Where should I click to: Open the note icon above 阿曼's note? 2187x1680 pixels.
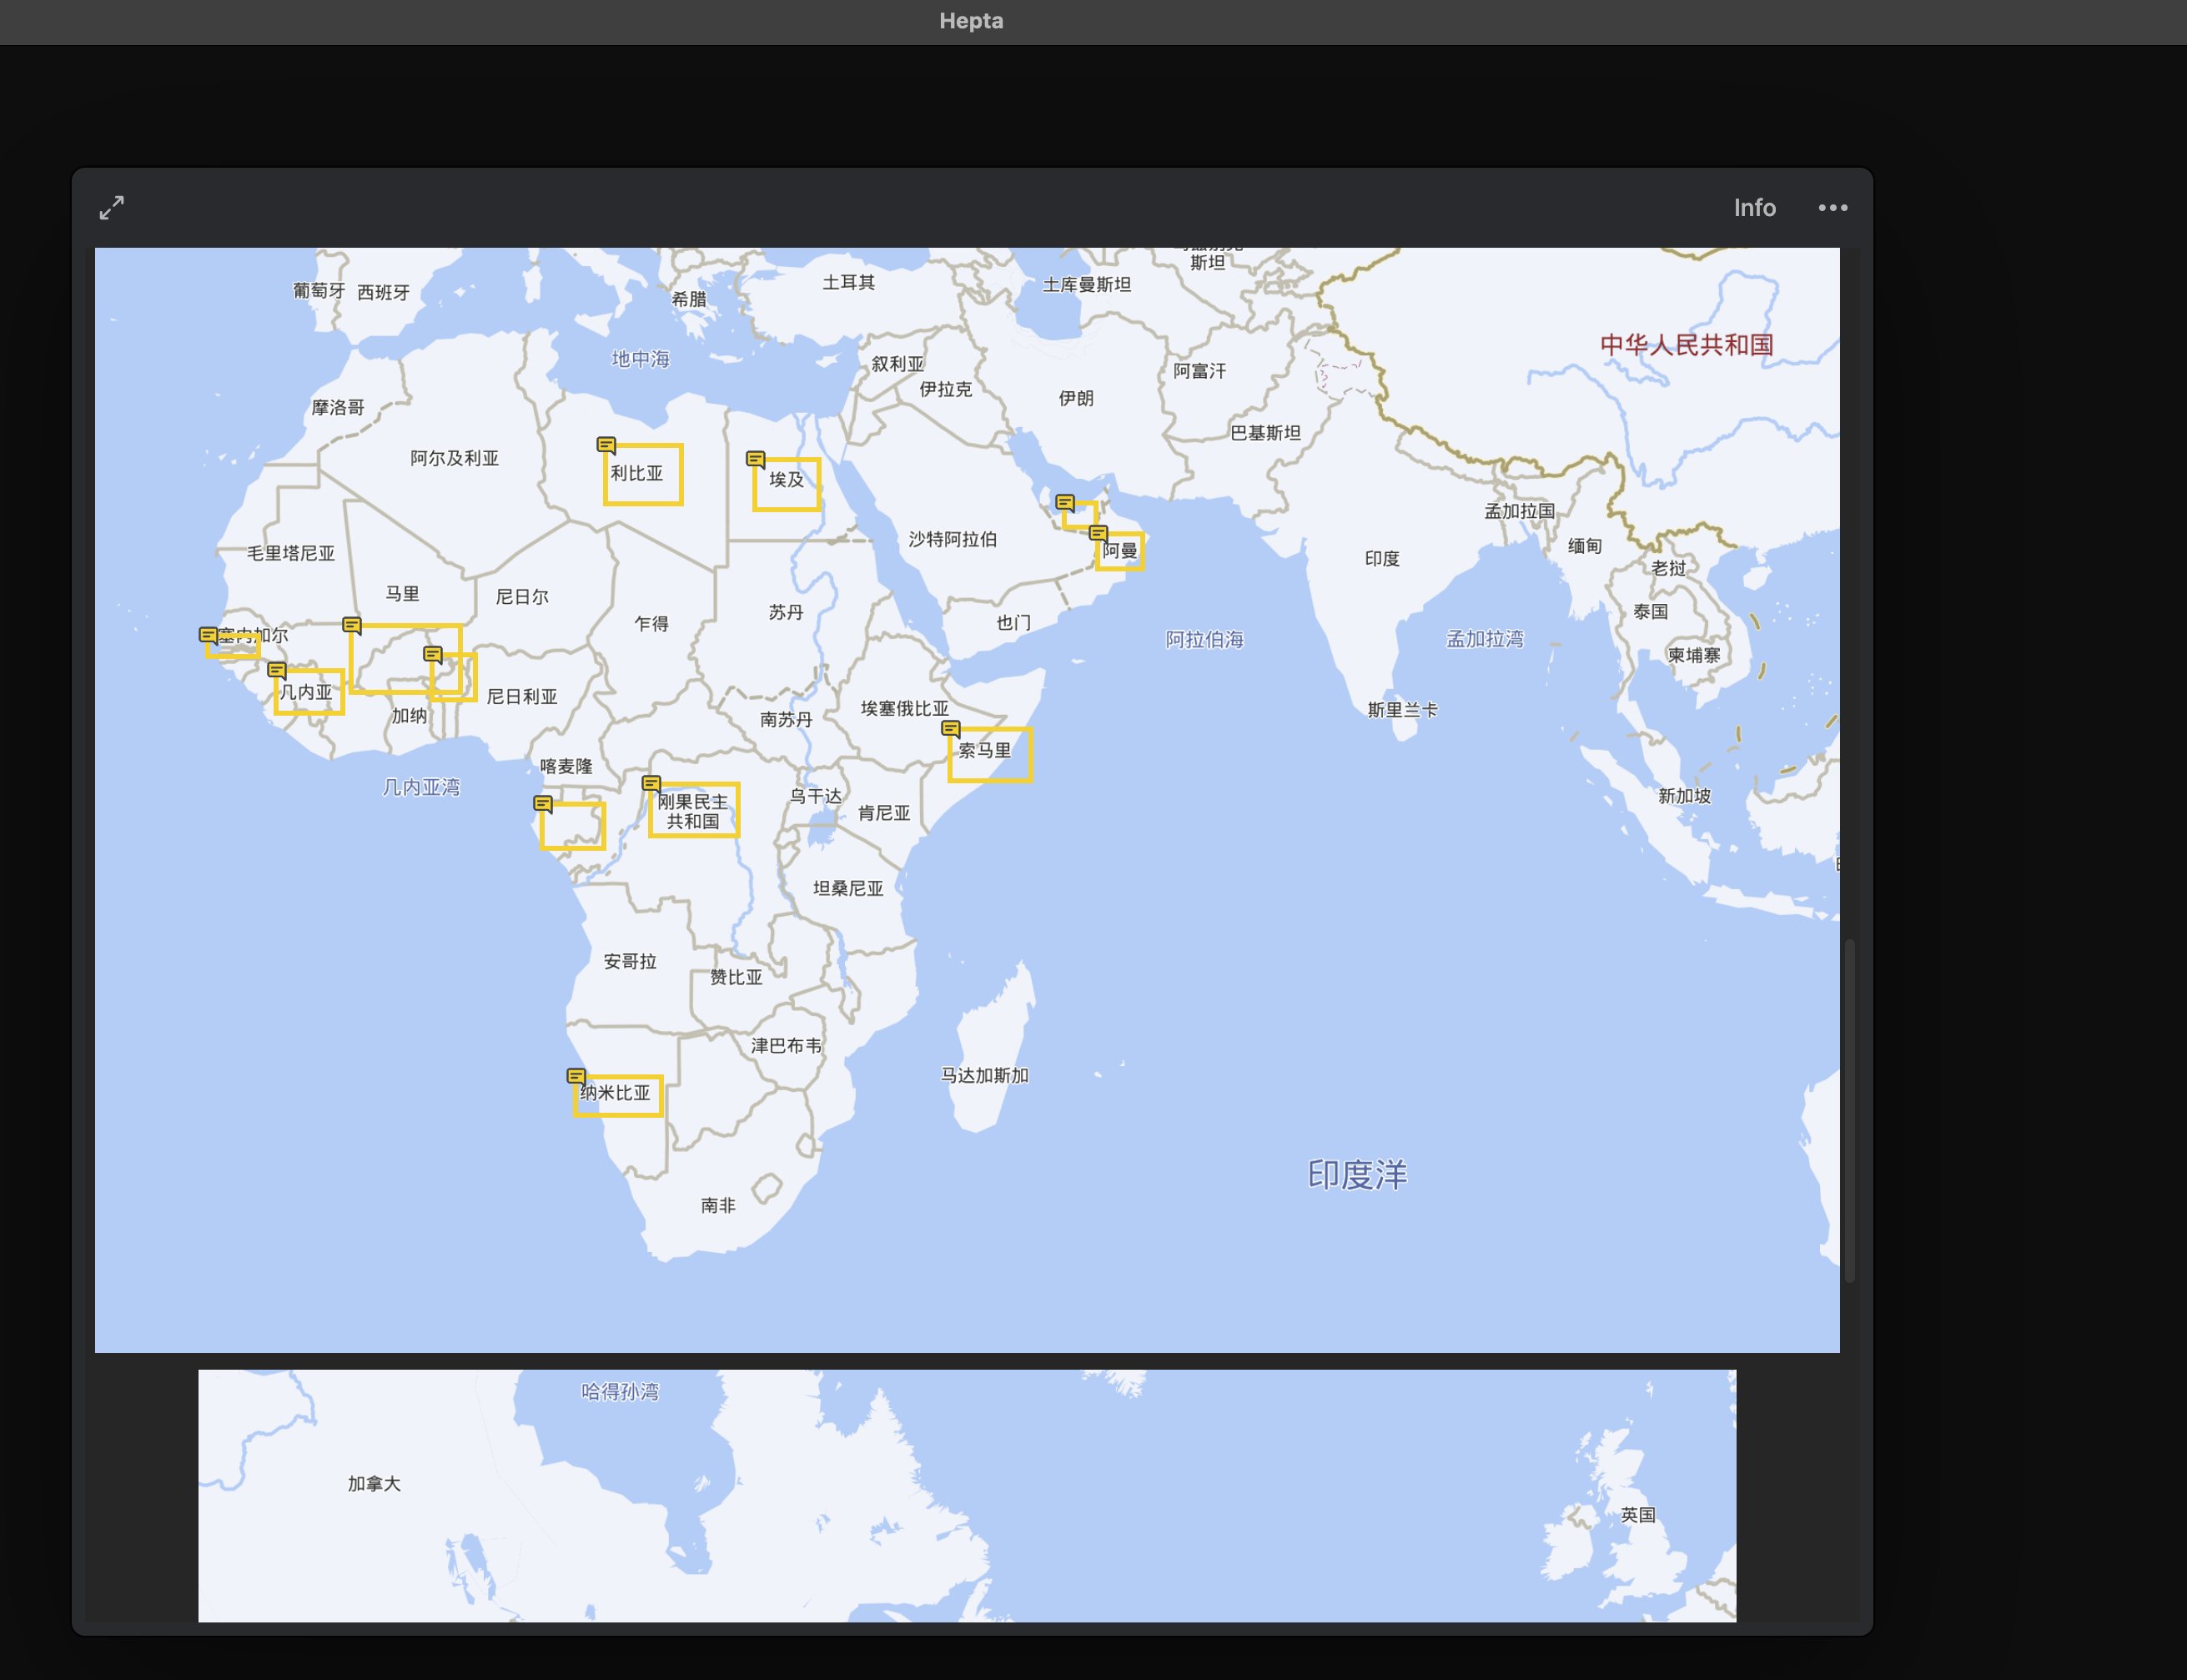[1065, 503]
